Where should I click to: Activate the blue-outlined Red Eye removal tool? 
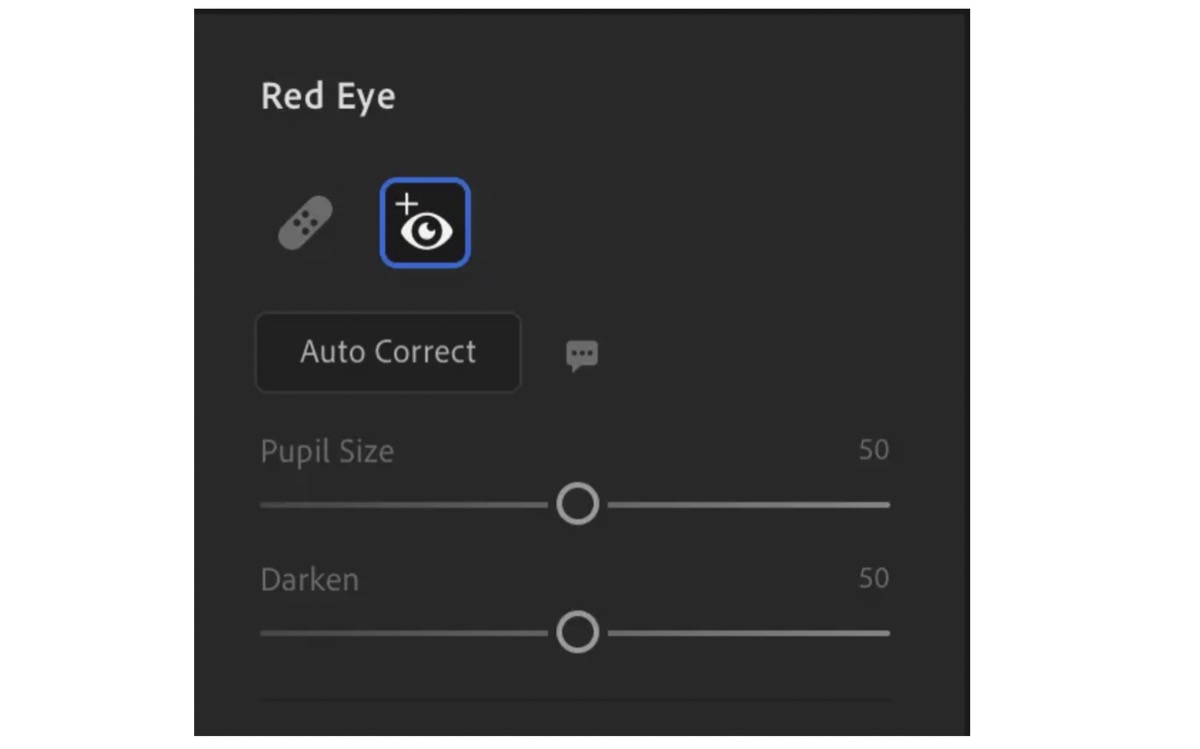point(424,222)
